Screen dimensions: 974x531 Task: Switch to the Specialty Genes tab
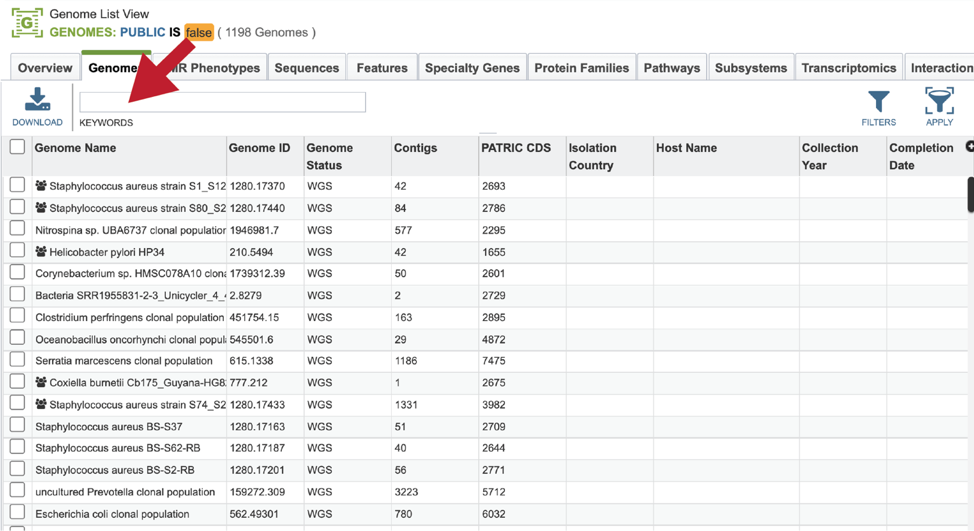click(x=472, y=68)
